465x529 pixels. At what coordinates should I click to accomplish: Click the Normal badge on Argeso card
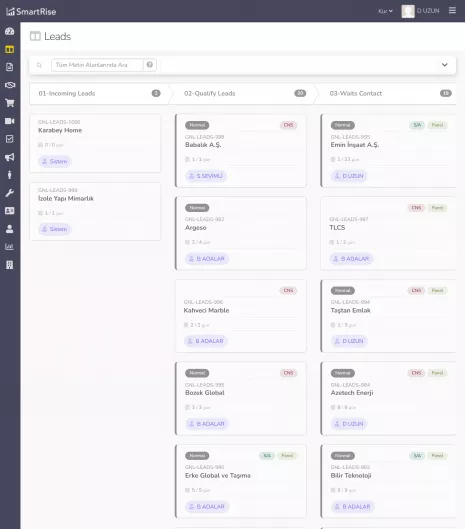(x=197, y=208)
